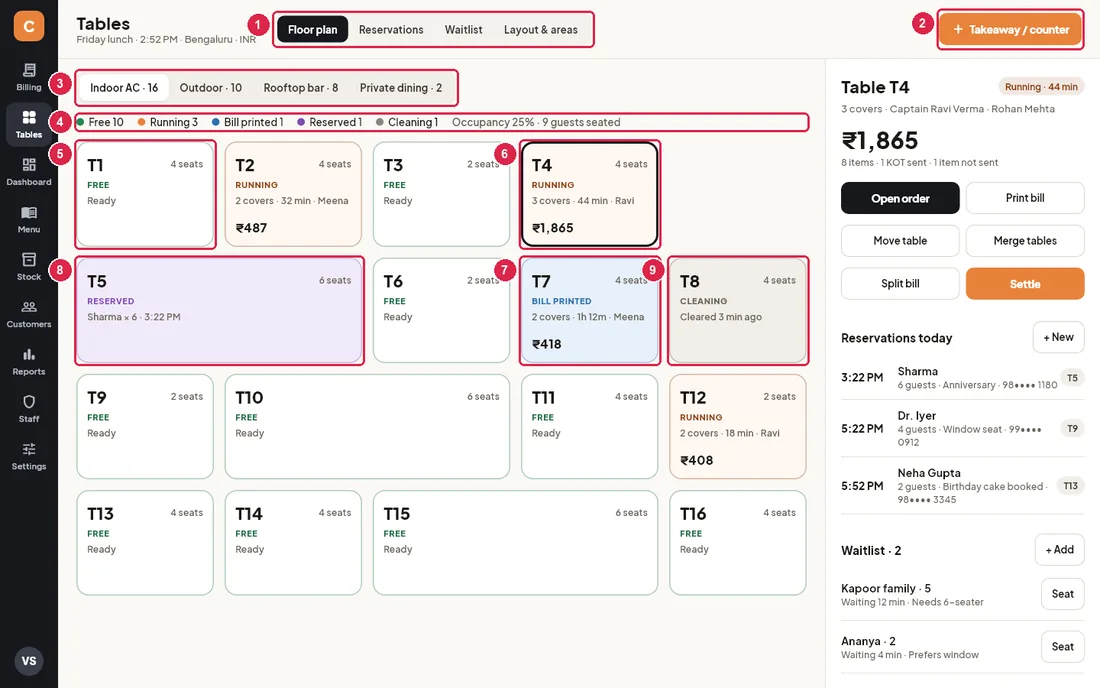The image size is (1100, 688).
Task: Seat the Kapoor family
Action: tap(1062, 594)
